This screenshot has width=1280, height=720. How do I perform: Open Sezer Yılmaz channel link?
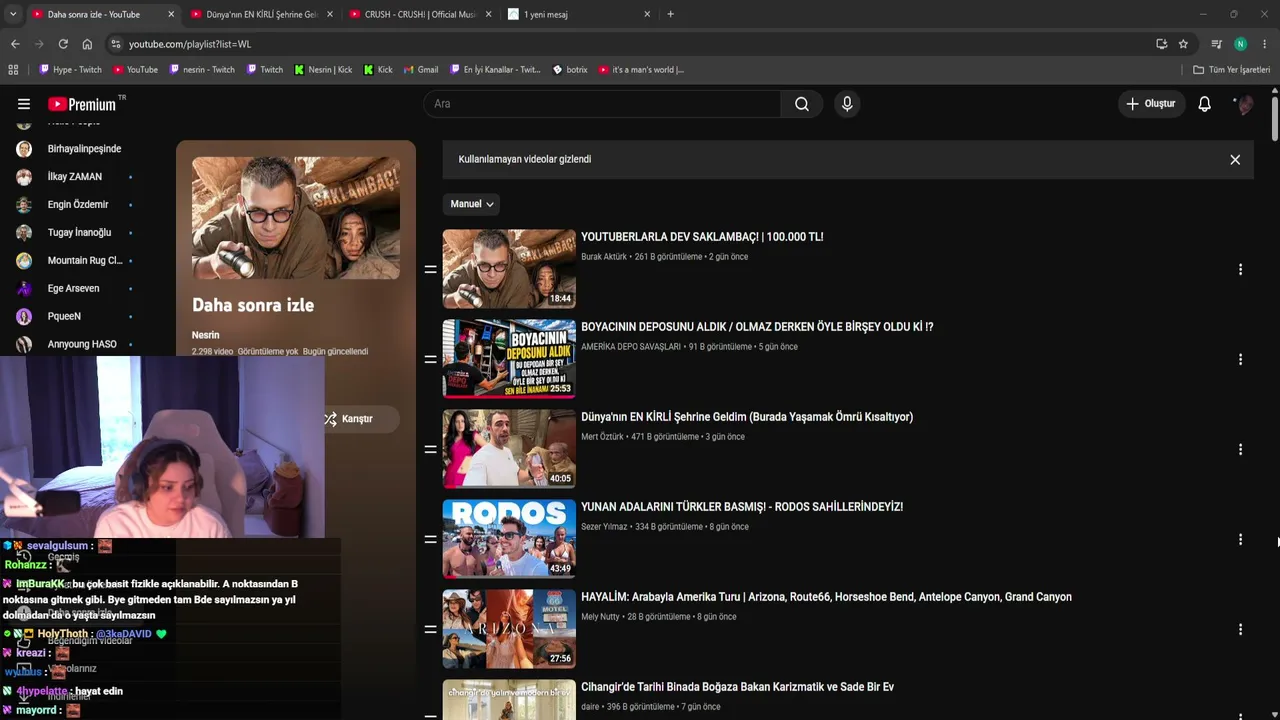click(604, 527)
